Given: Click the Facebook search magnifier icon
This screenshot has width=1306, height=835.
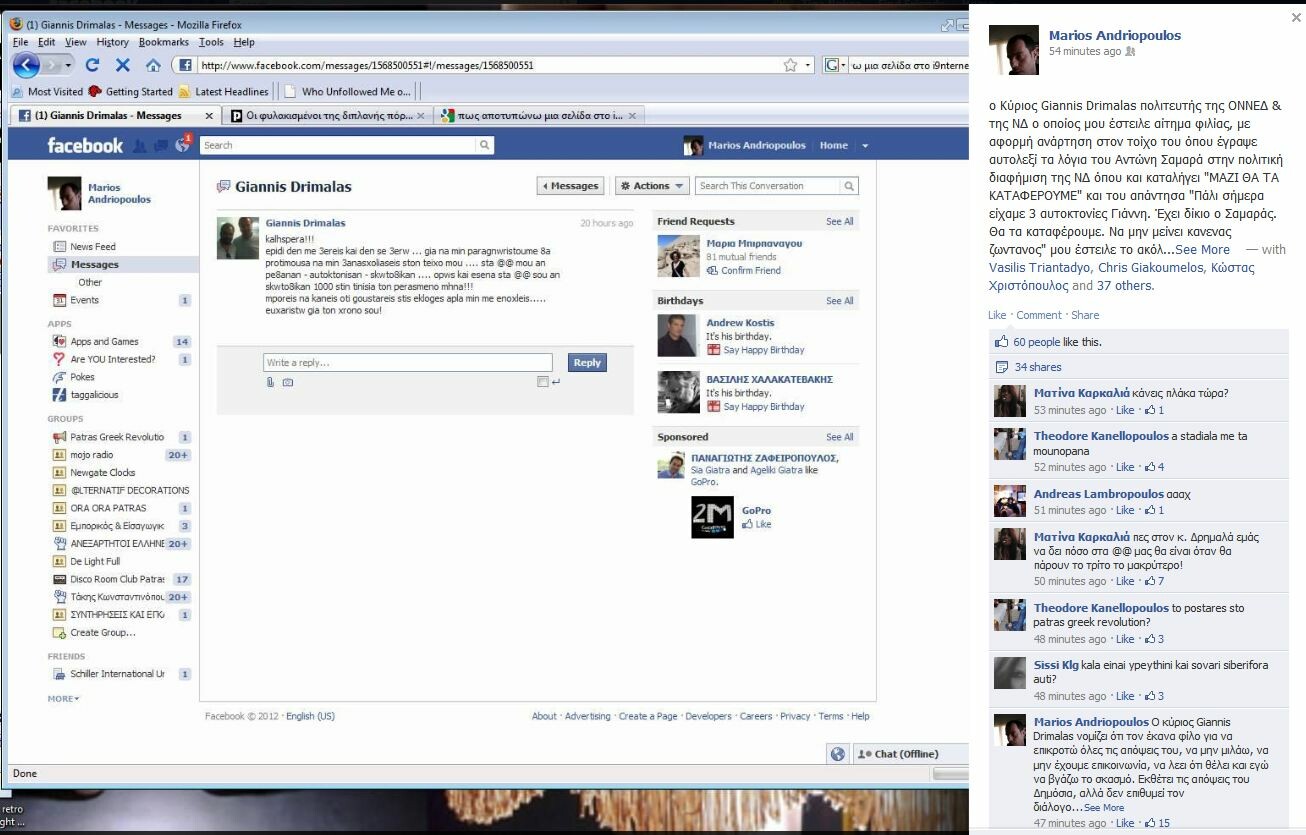Looking at the screenshot, I should tap(484, 145).
